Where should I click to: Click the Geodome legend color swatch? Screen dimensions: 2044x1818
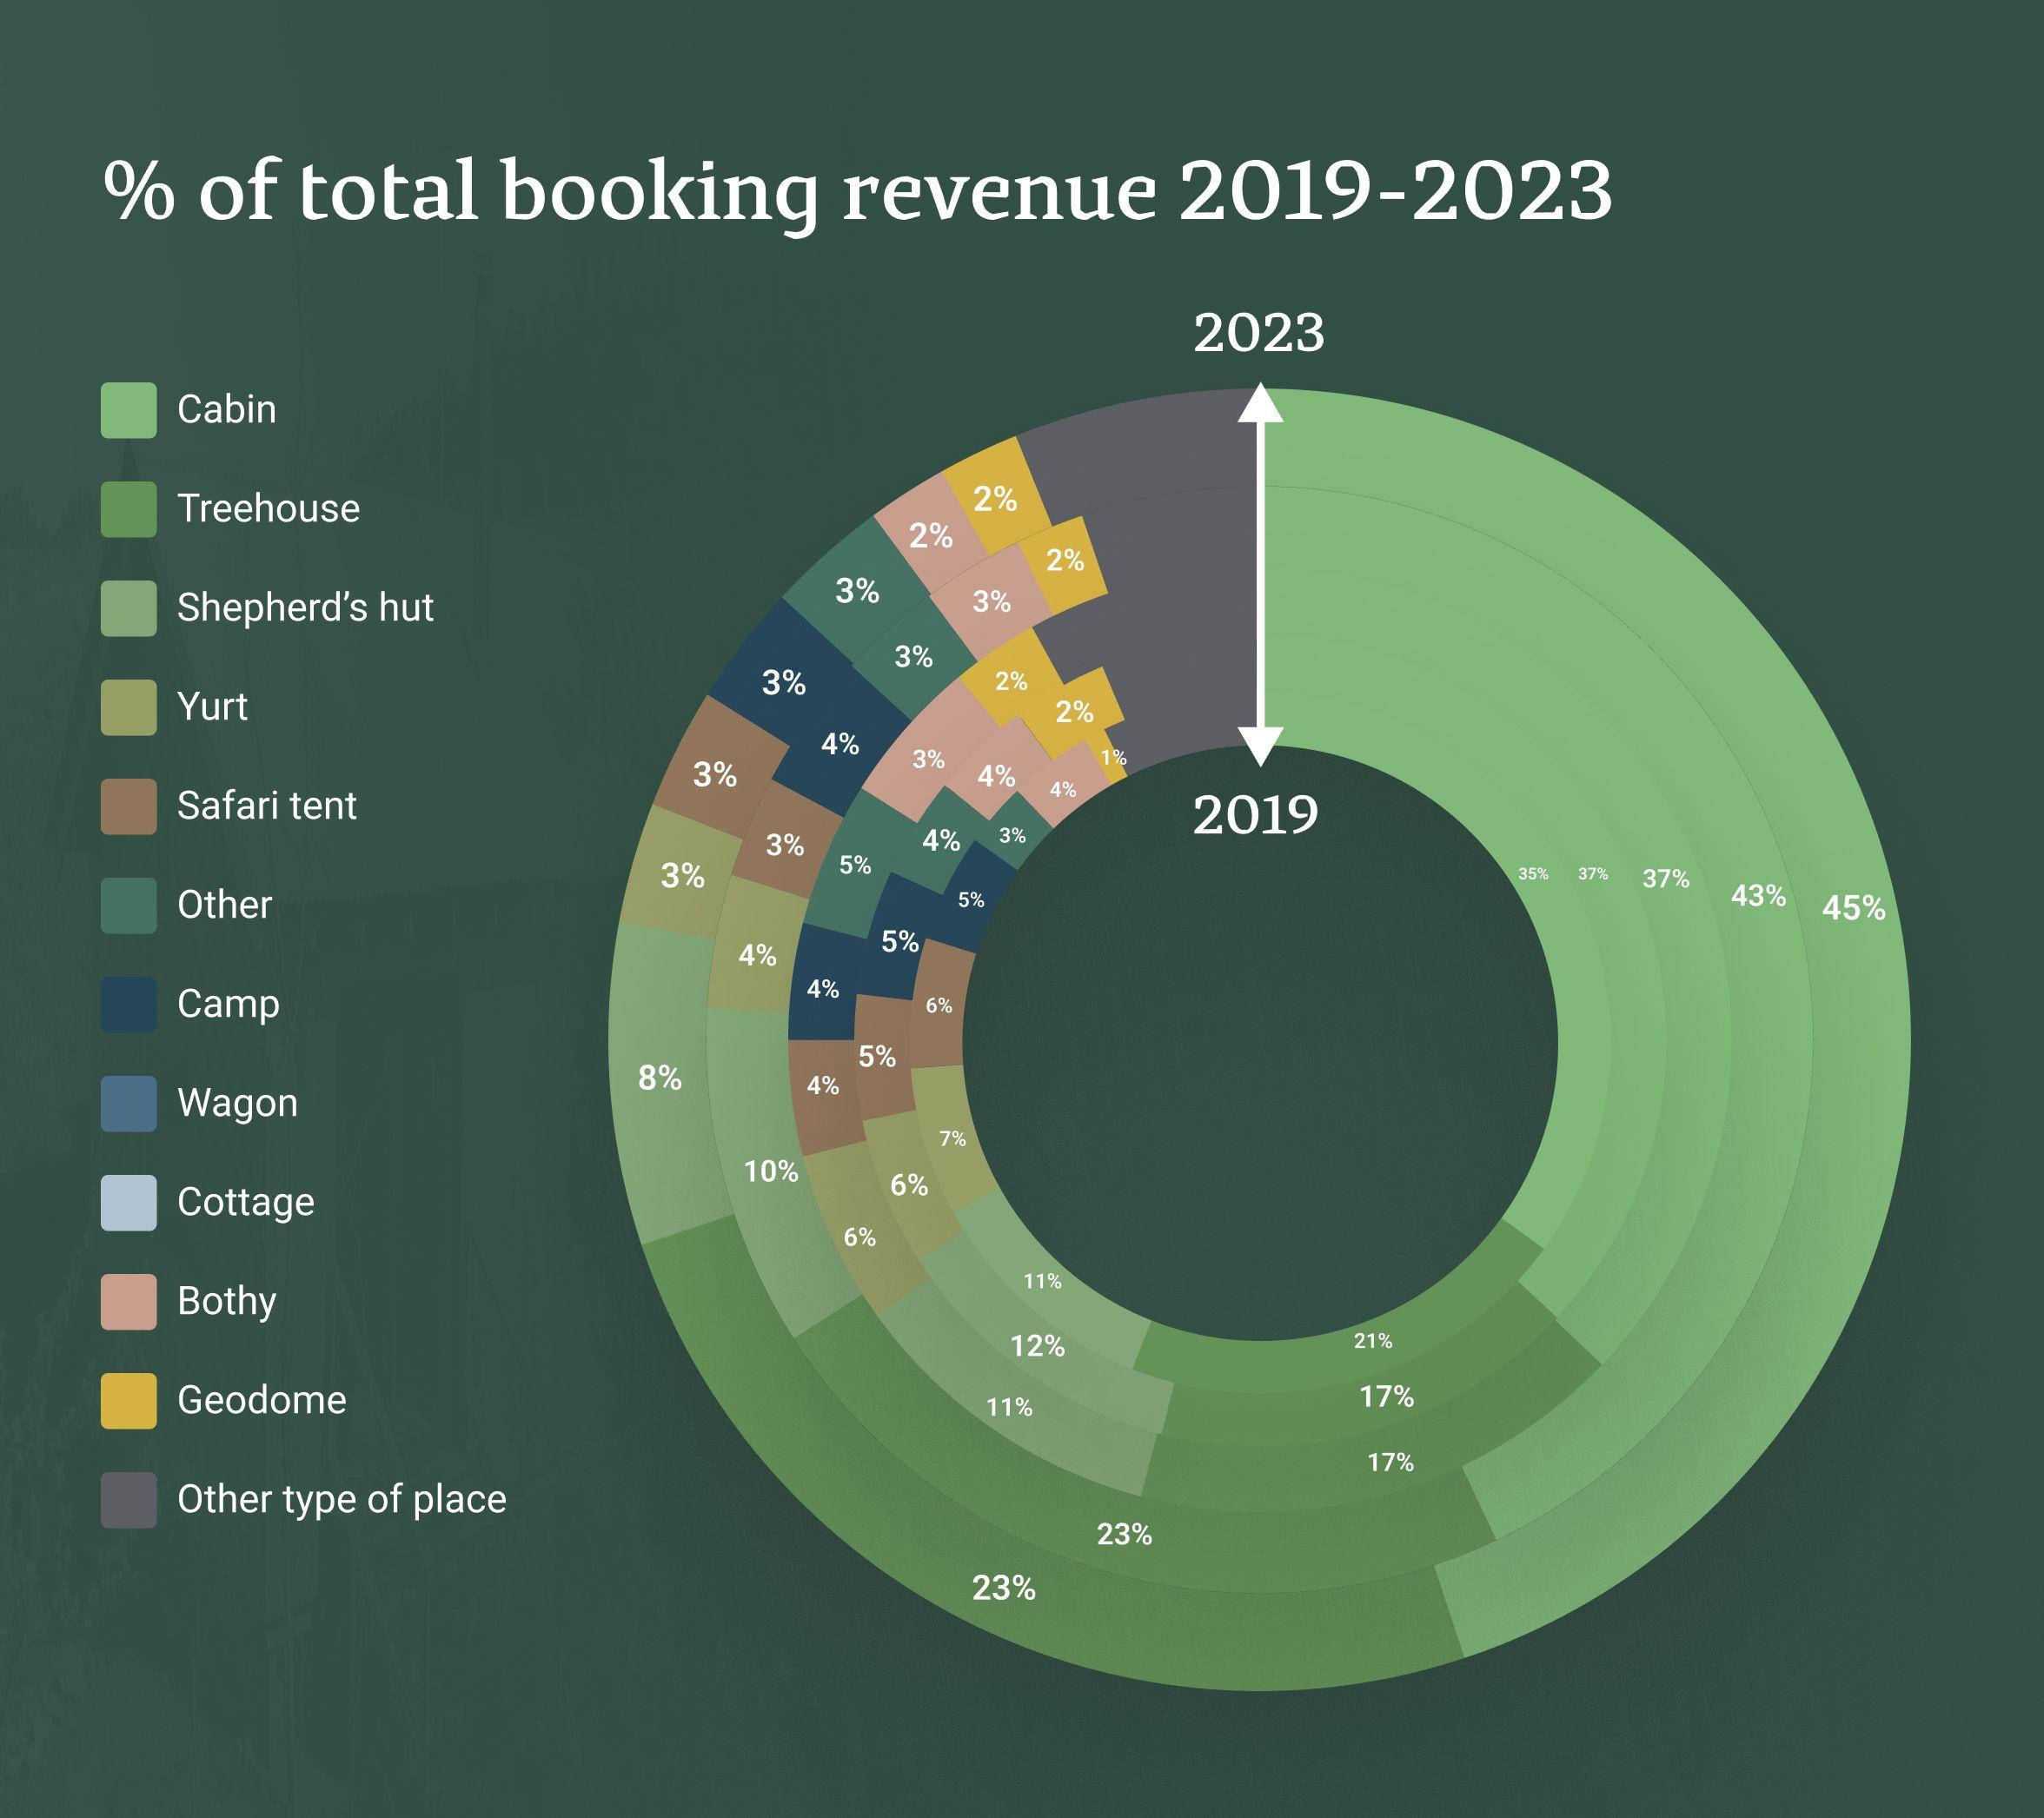pos(128,1400)
